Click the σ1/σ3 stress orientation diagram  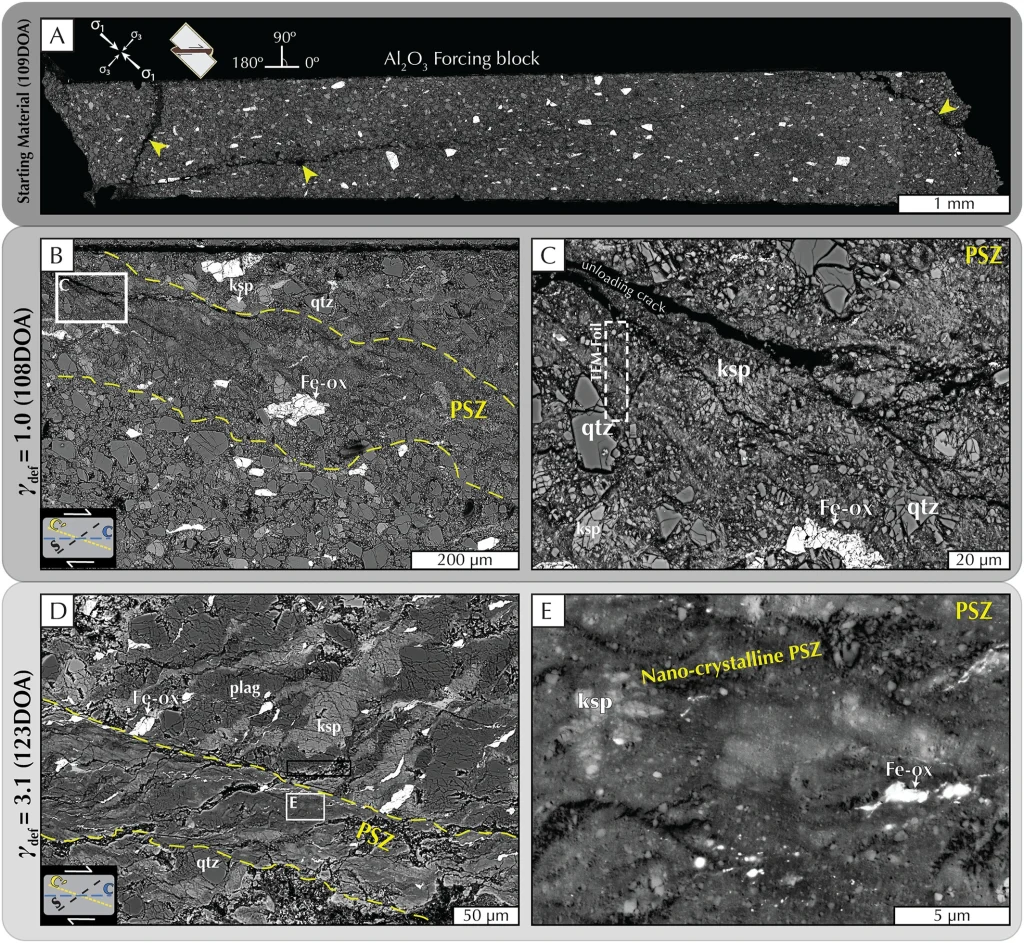click(x=123, y=50)
